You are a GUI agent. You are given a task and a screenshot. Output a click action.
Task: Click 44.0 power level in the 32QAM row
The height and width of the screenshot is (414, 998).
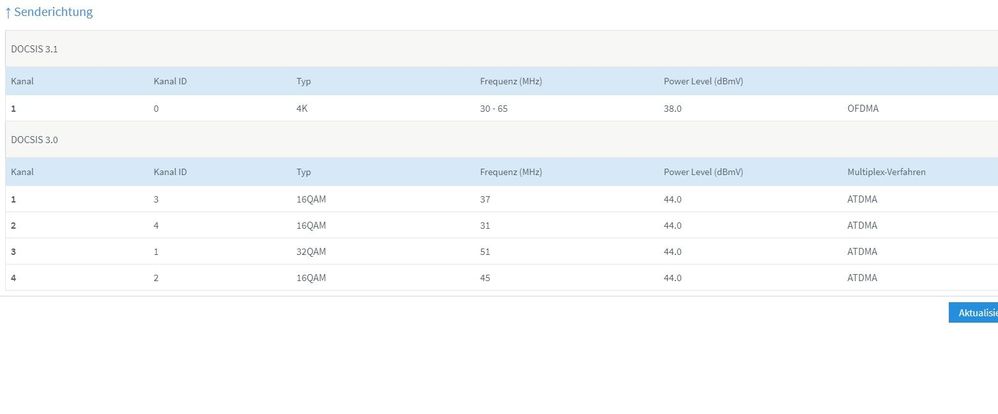[x=673, y=252]
